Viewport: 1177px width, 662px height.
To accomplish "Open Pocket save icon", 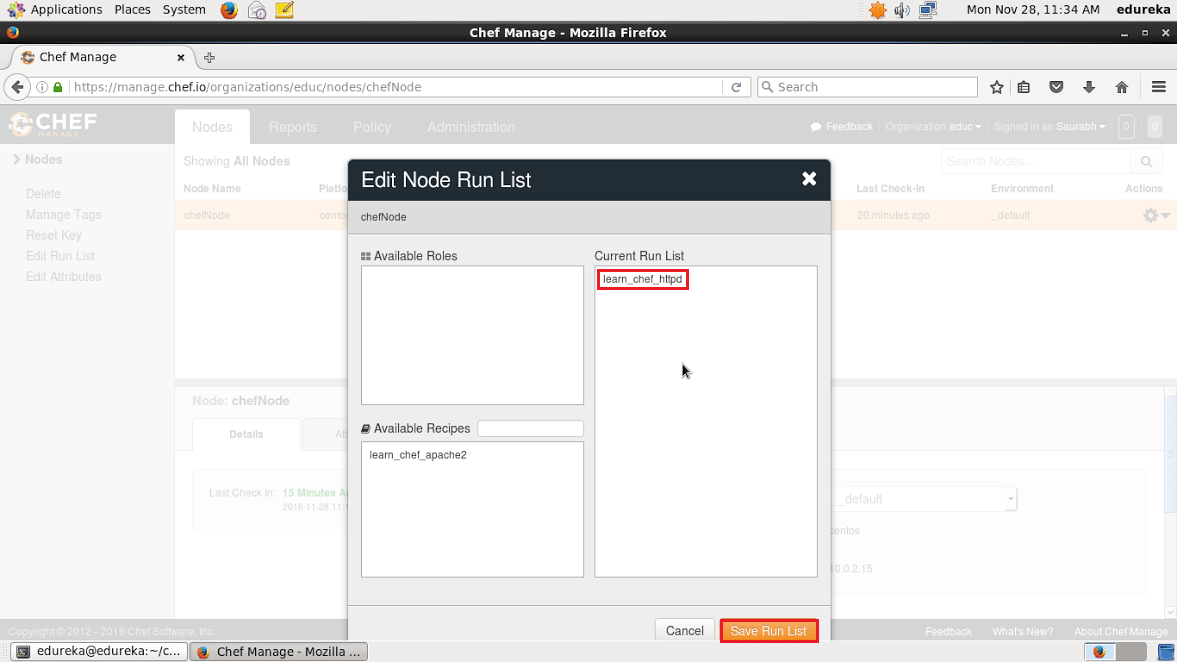I will [1056, 87].
